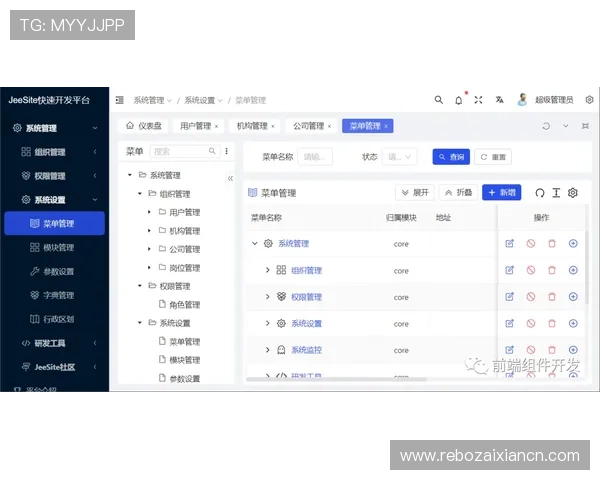Screen dimensions: 600x480
Task: Collapse 权限管理 node in the menu tree
Action: coord(140,286)
